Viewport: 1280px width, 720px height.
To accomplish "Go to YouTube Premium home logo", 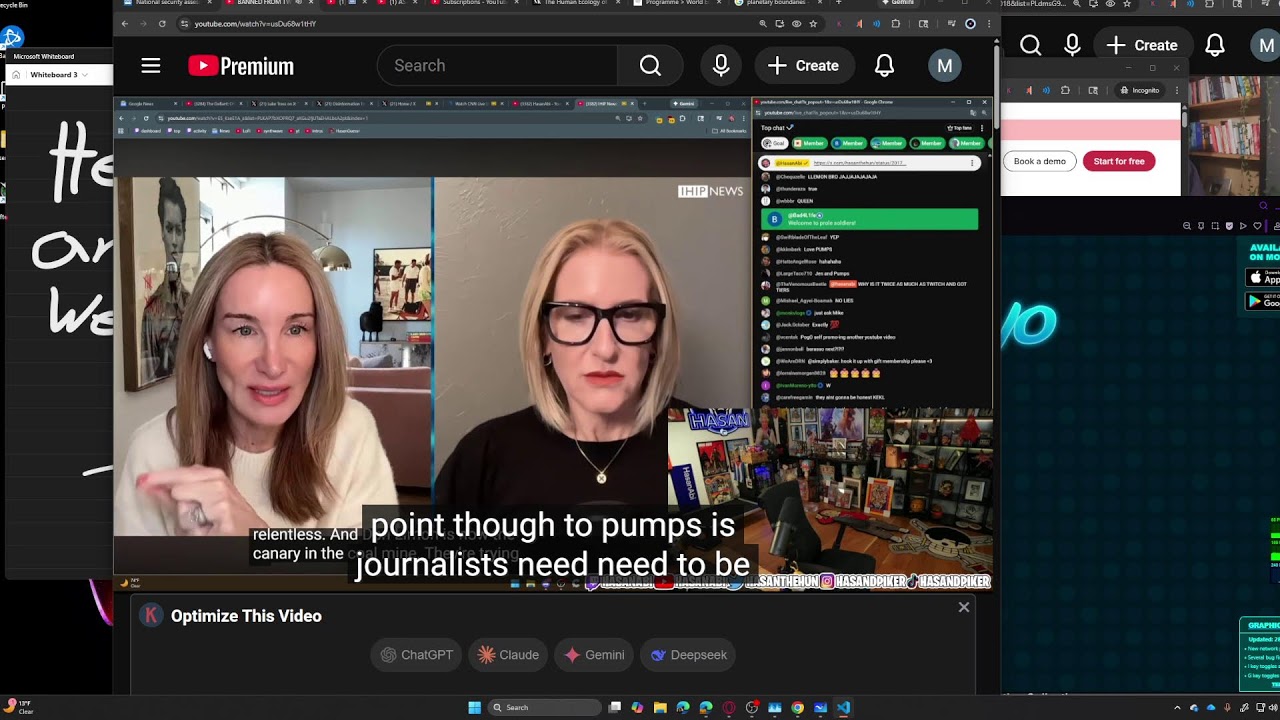I will pyautogui.click(x=241, y=66).
